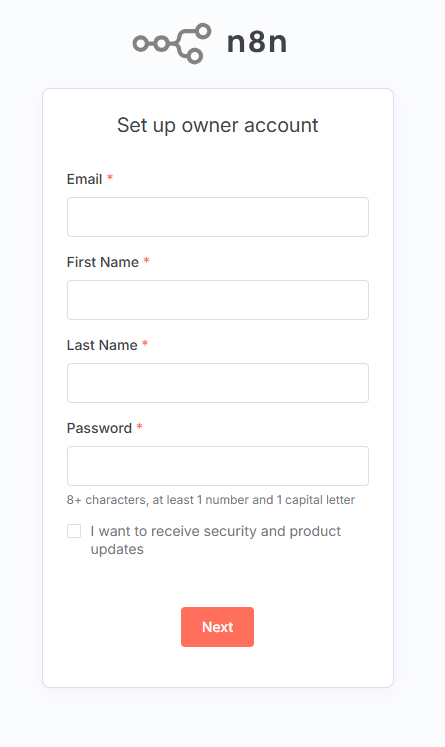Click the Password field label
This screenshot has width=445, height=747.
pyautogui.click(x=99, y=428)
